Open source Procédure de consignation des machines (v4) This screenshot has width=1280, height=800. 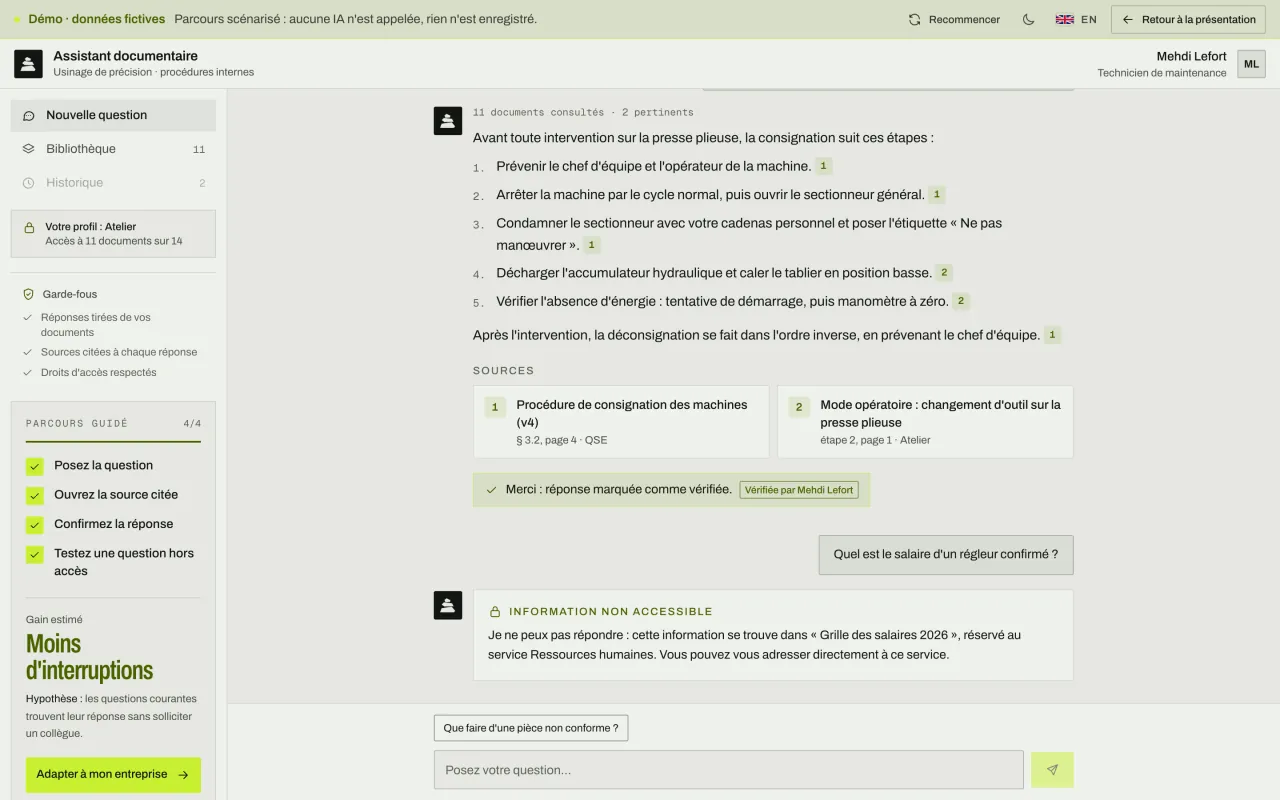(621, 422)
